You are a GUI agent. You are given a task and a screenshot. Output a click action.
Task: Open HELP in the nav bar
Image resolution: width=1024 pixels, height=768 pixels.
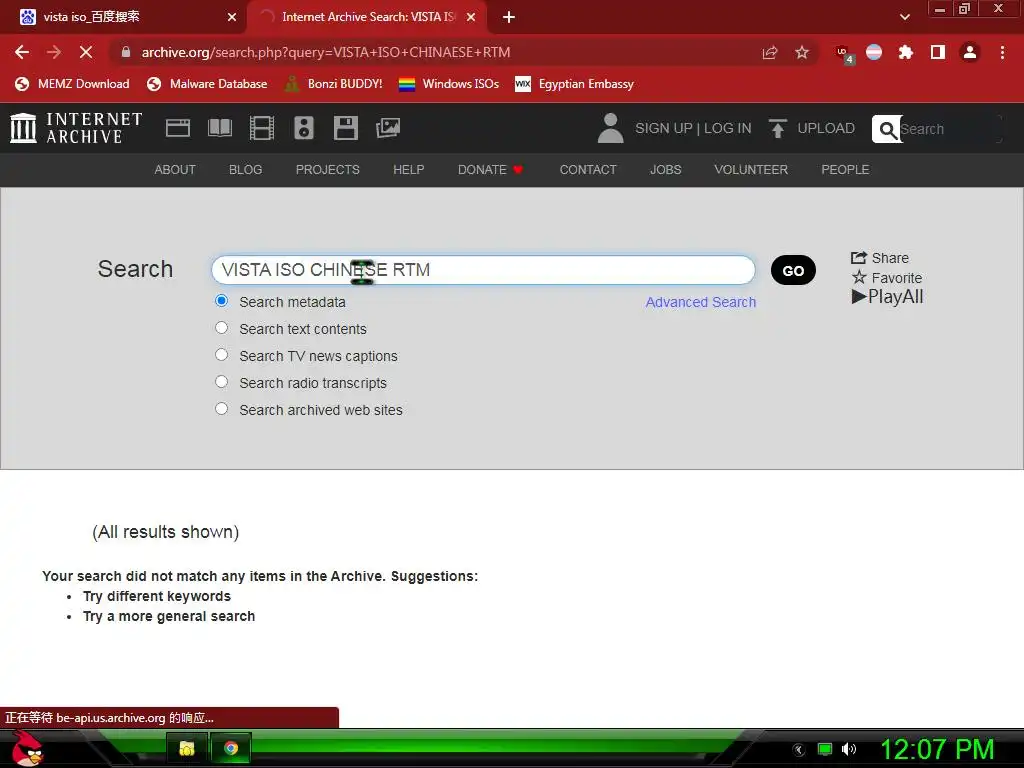click(x=409, y=170)
